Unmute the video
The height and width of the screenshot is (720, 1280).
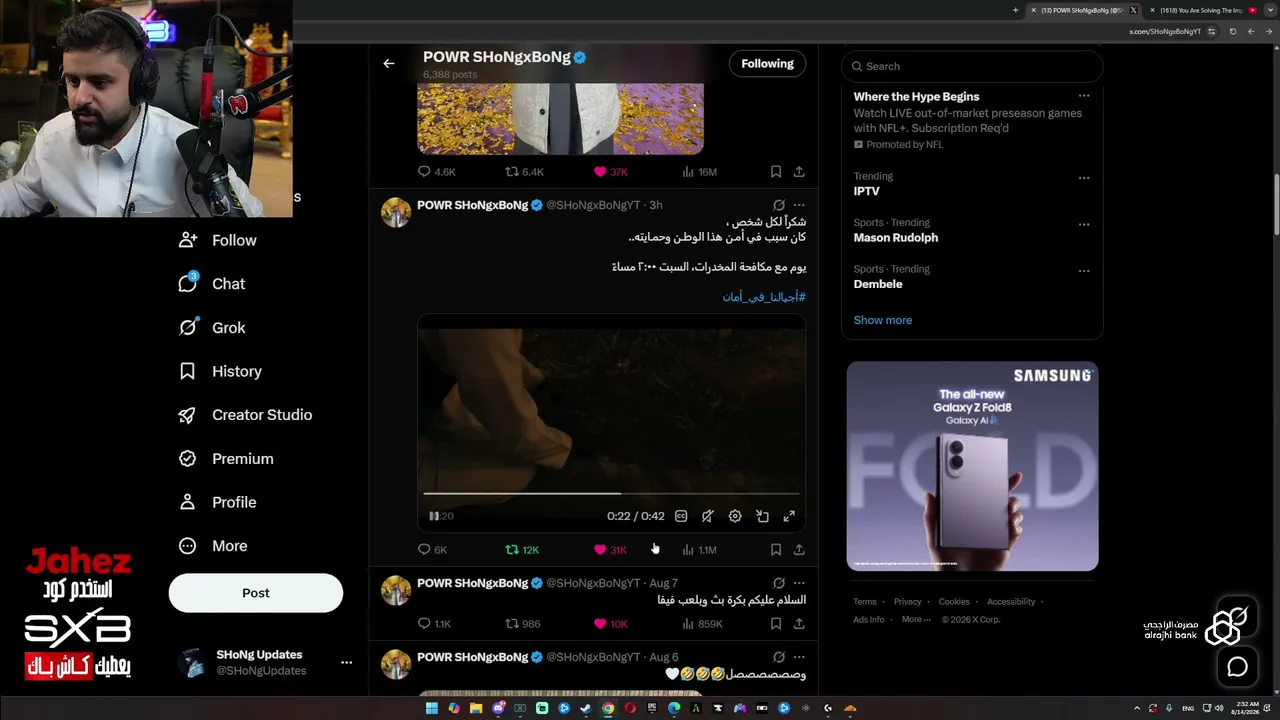click(x=708, y=516)
